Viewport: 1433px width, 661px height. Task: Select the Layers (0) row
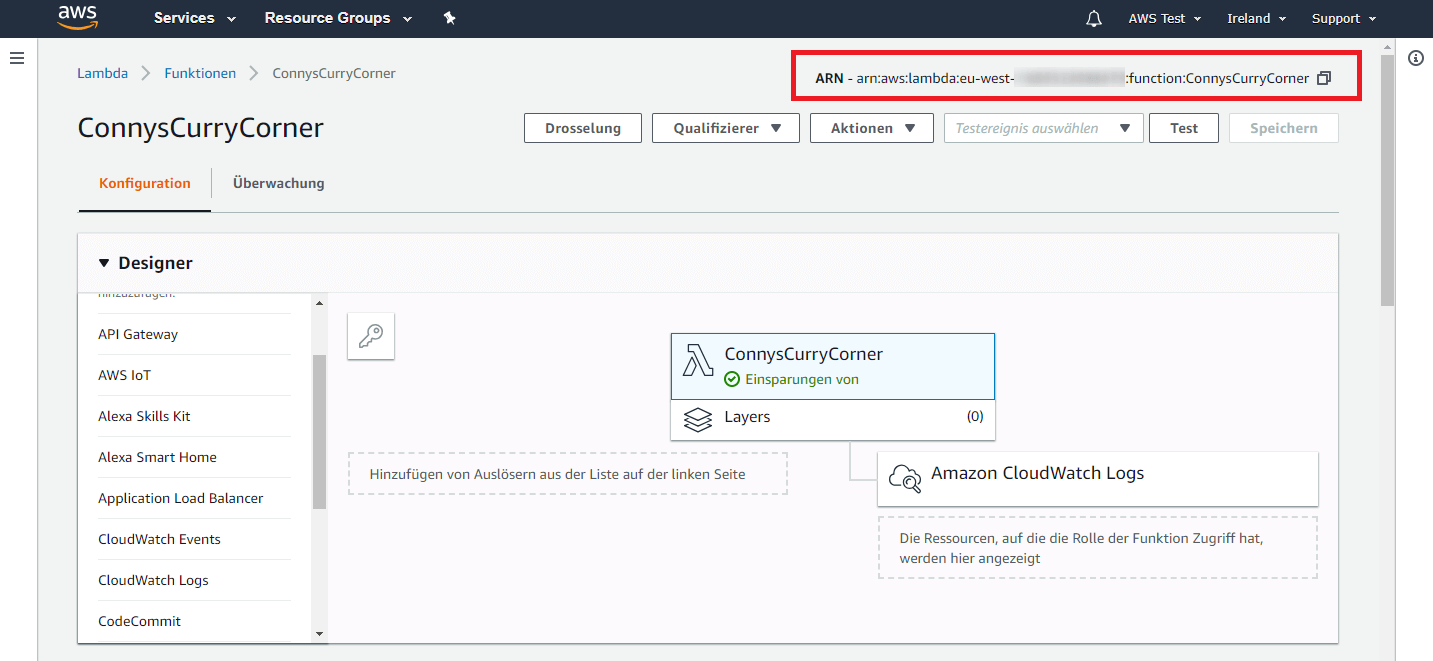pyautogui.click(x=833, y=419)
